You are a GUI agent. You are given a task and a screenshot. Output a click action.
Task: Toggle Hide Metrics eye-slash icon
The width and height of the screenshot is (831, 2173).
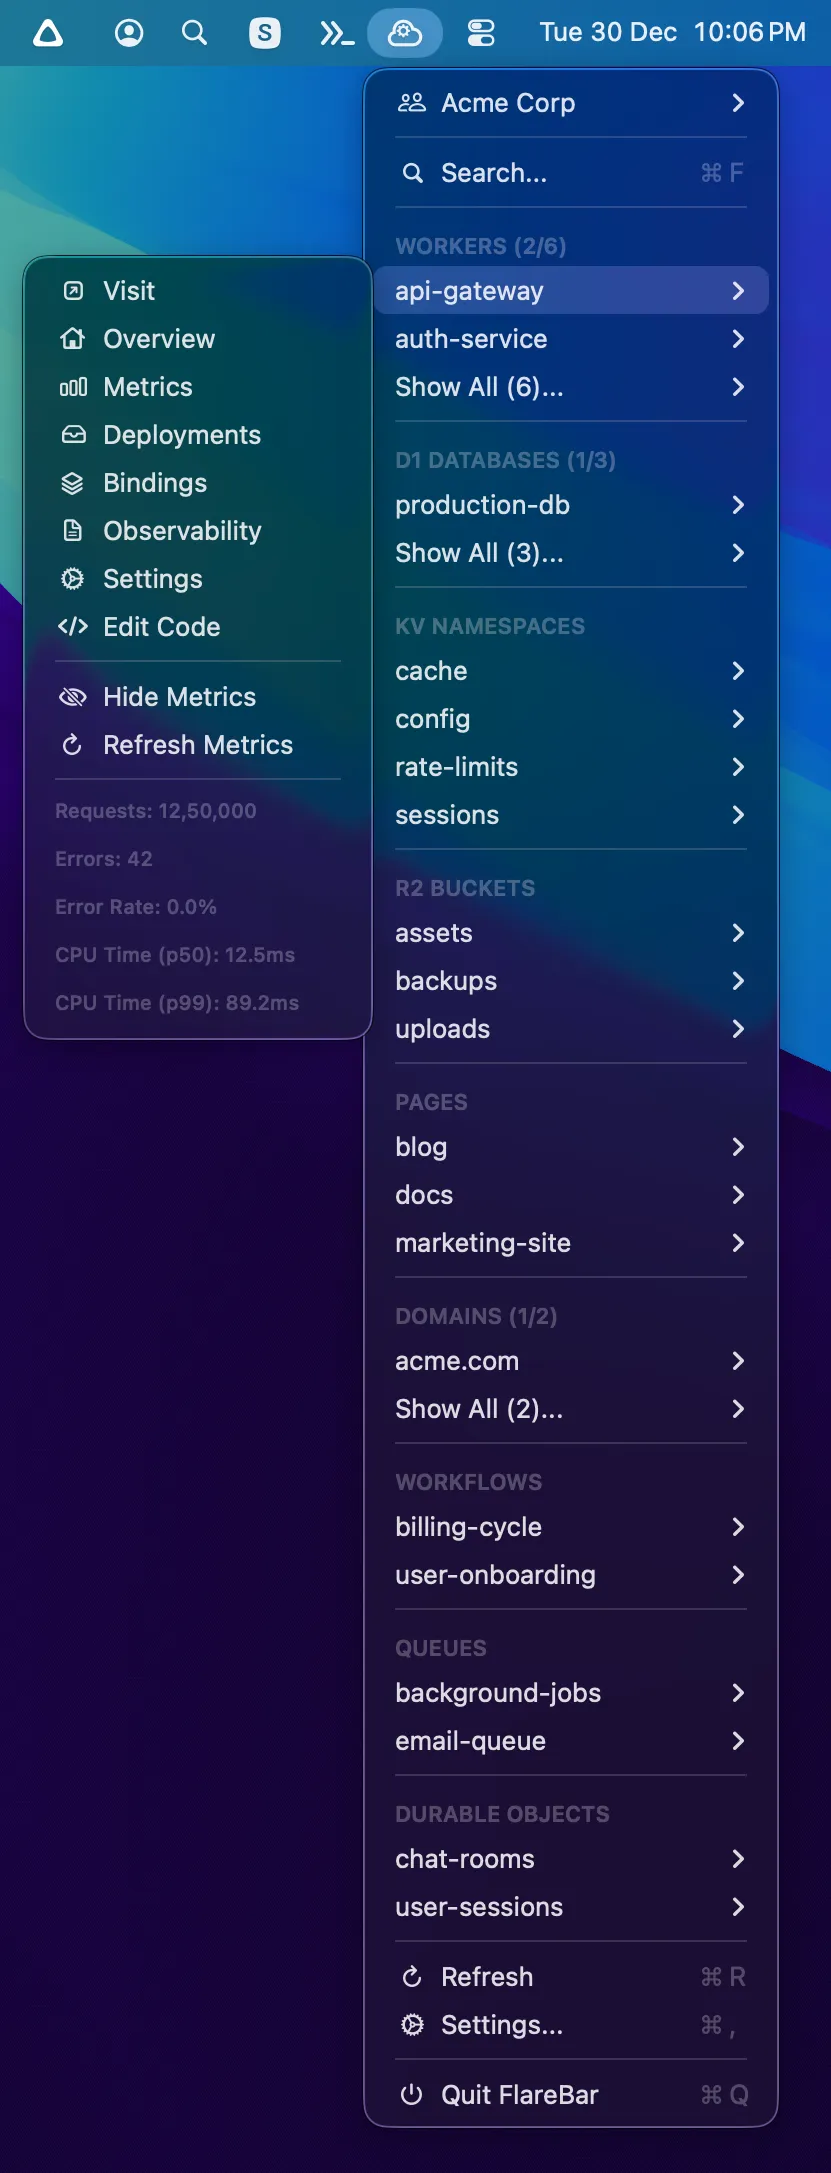(73, 697)
